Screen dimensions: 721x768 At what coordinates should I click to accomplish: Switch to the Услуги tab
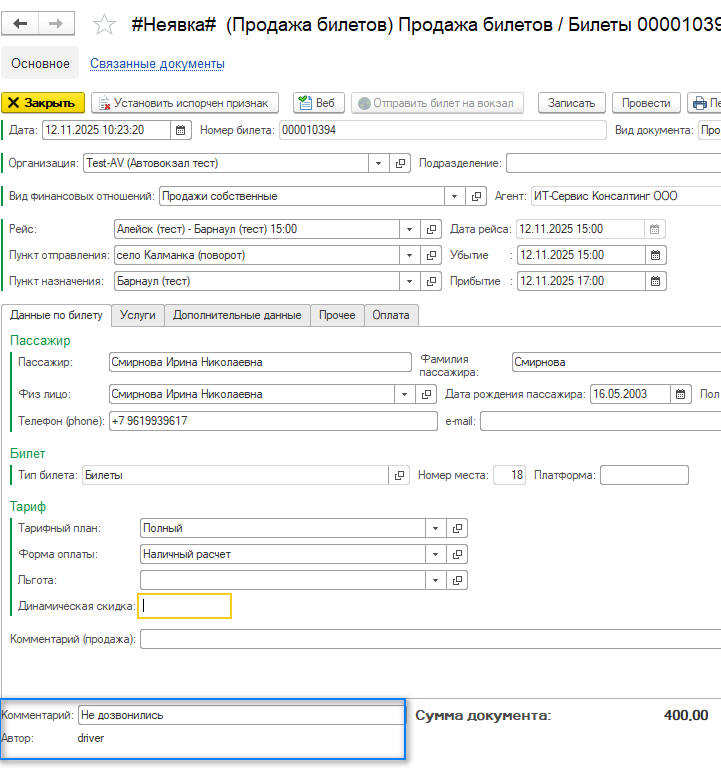(x=137, y=315)
